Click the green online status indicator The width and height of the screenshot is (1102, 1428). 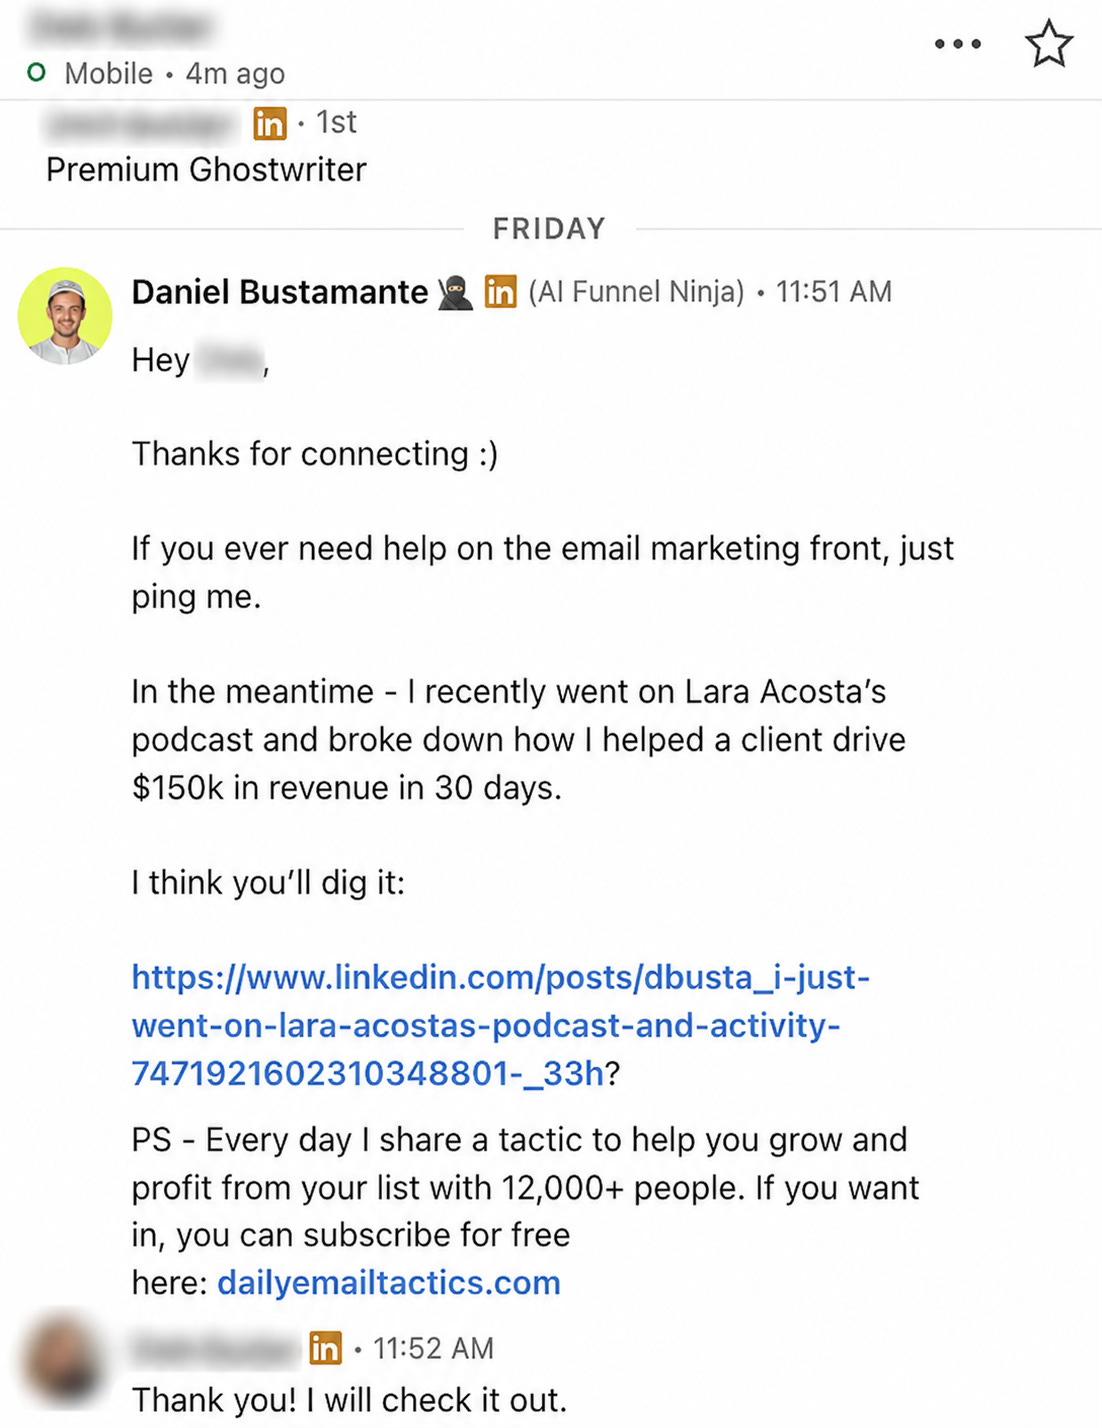pos(37,73)
